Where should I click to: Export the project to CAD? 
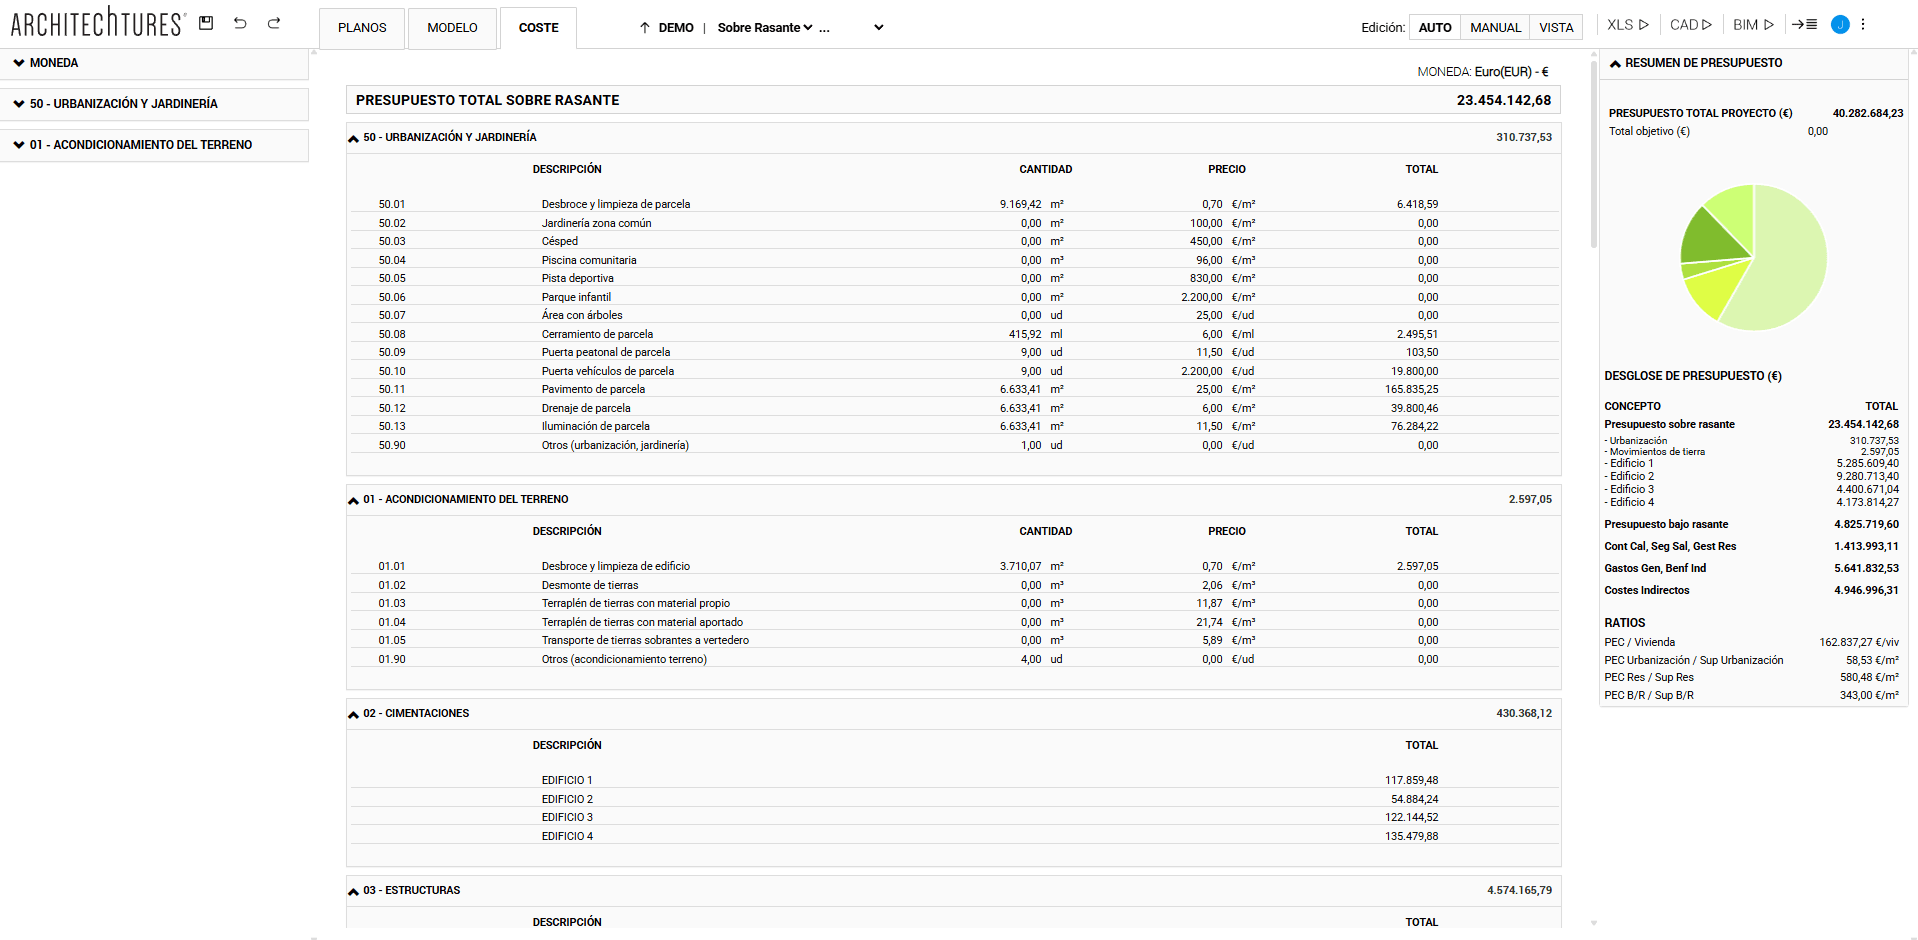[x=1690, y=25]
